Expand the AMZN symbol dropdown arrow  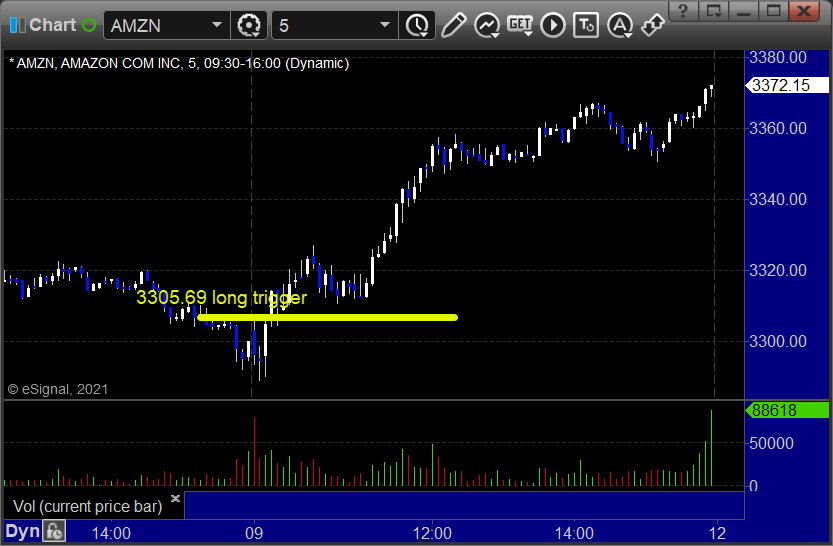click(x=217, y=25)
